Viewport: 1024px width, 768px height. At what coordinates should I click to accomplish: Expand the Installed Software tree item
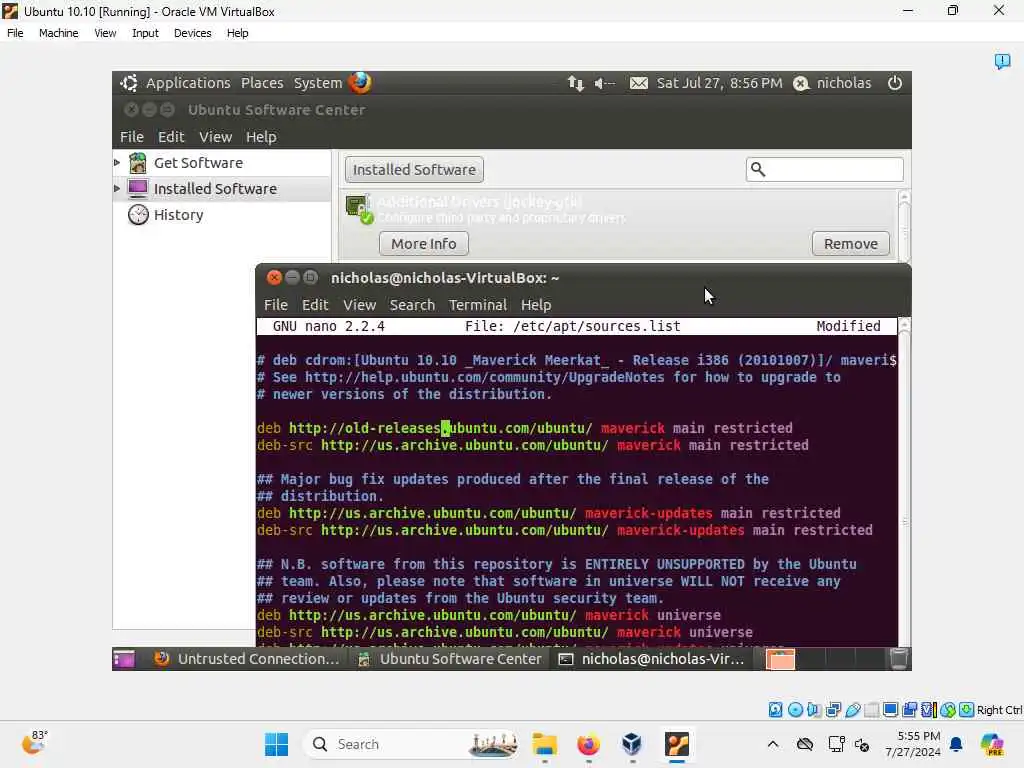coord(117,189)
